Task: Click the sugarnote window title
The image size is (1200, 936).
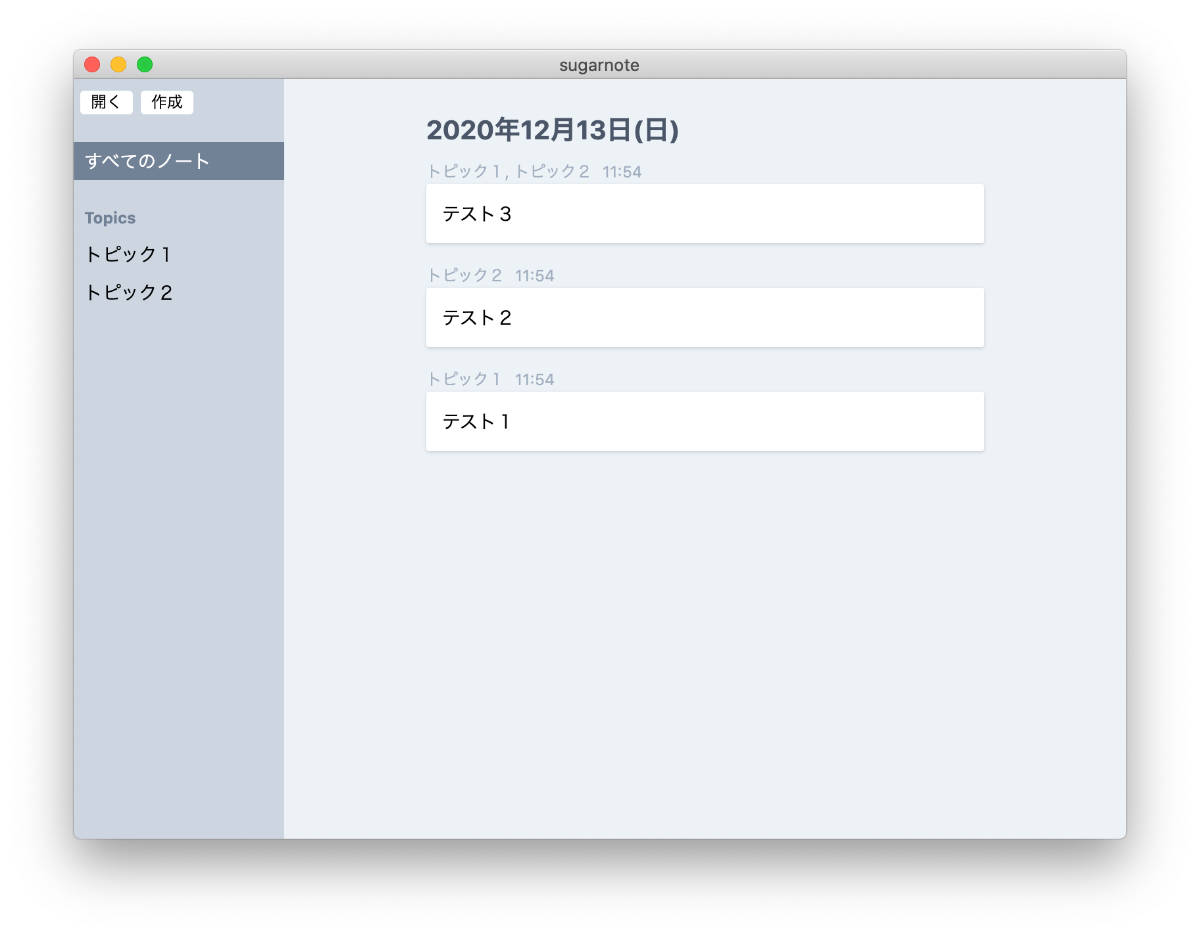Action: point(600,65)
